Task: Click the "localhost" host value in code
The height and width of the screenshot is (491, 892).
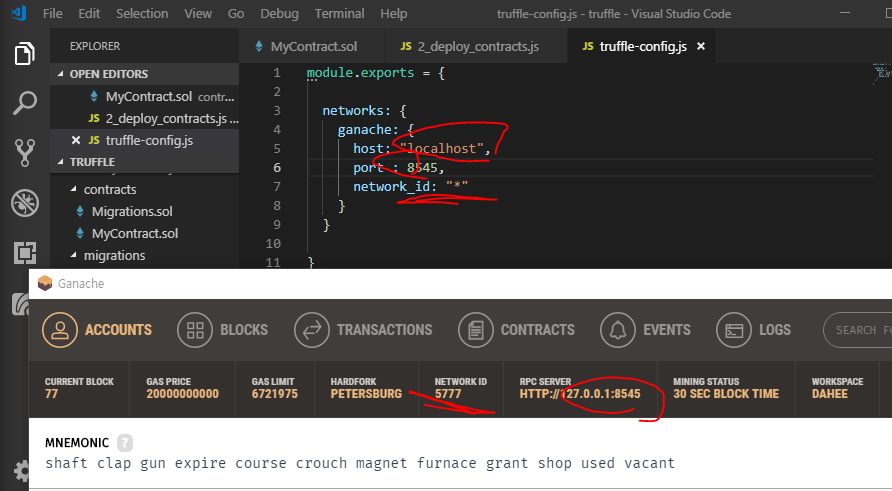Action: coord(441,148)
